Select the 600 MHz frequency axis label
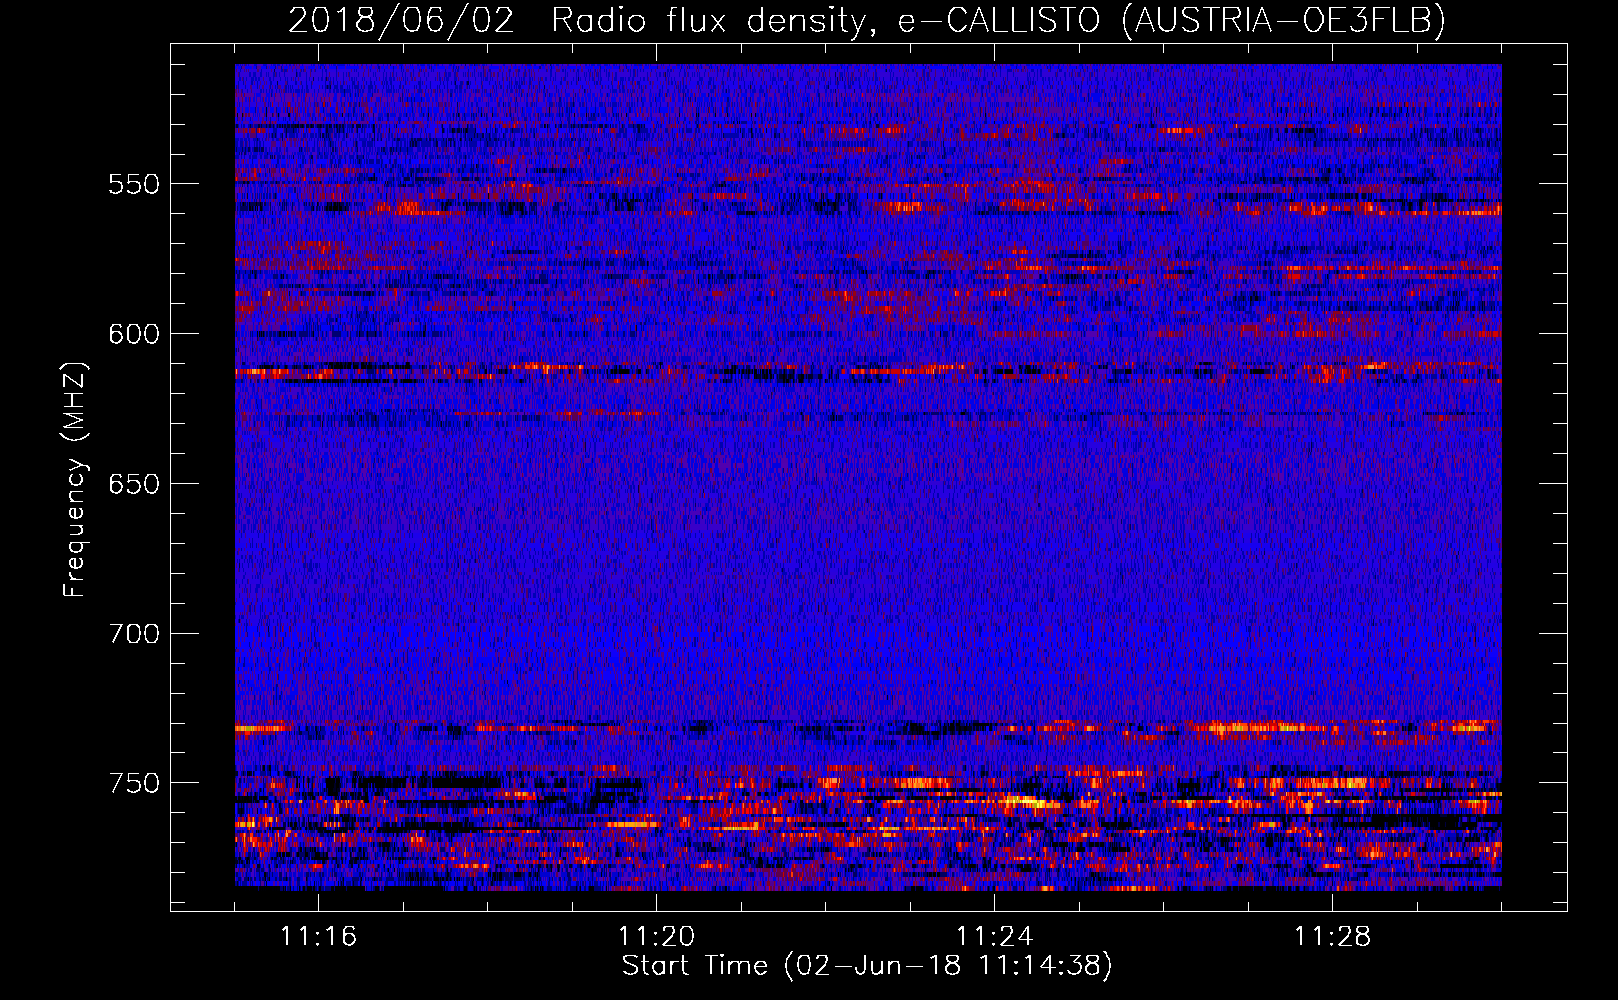1618x1000 pixels. pos(134,334)
